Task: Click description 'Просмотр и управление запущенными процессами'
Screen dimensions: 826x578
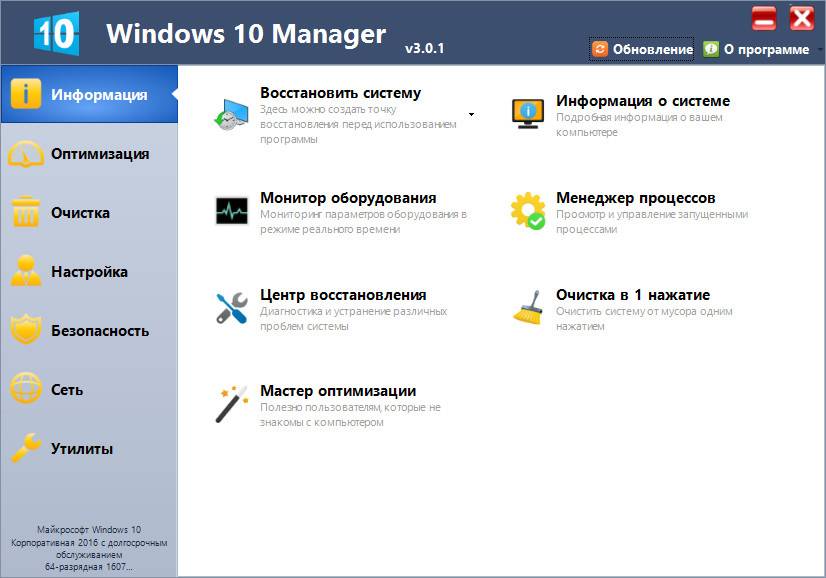Action: coord(652,222)
